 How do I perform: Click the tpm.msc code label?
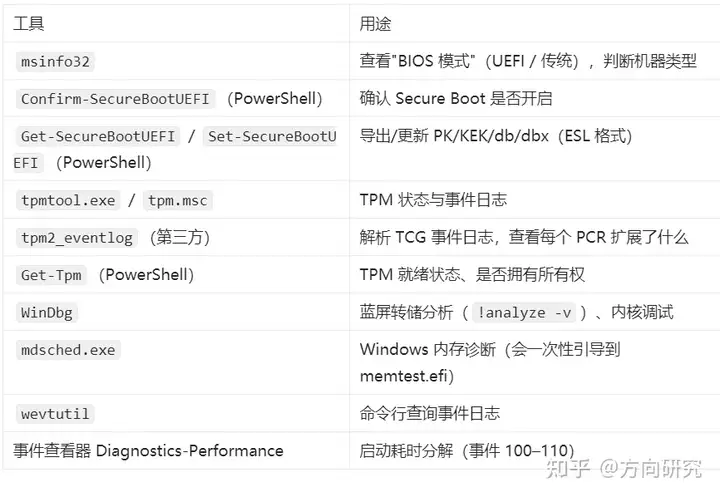coord(178,201)
